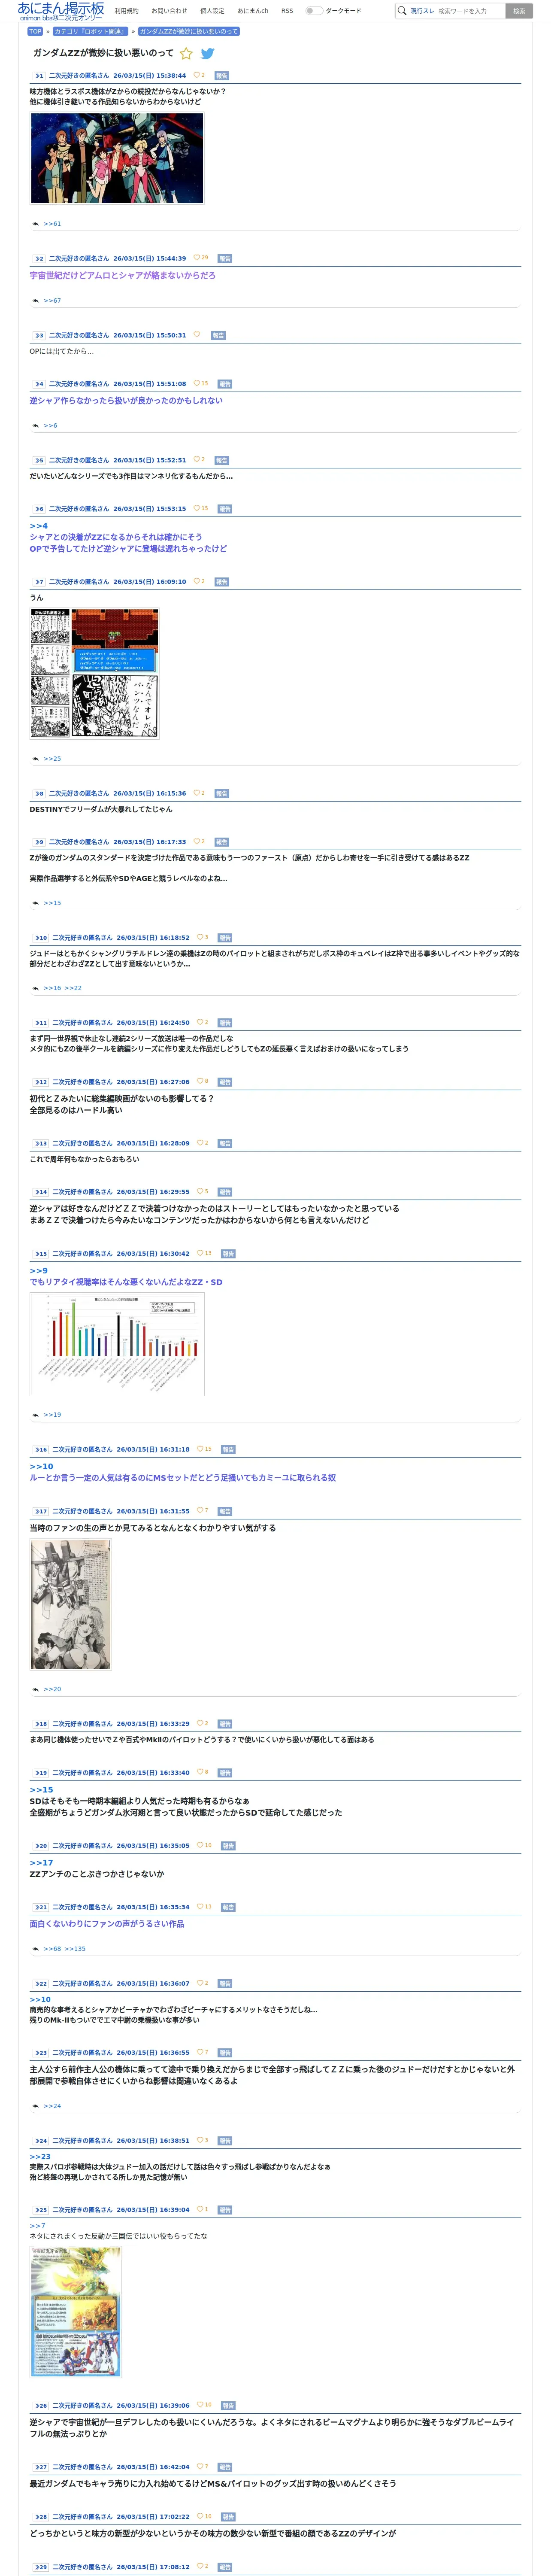
Task: Open anime cast image in post 1
Action: (117, 158)
